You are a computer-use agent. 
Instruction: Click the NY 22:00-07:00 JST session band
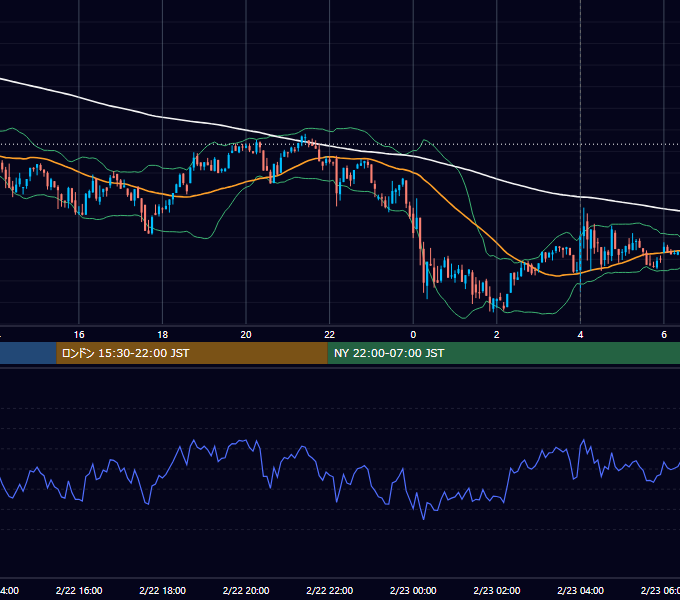pyautogui.click(x=503, y=353)
